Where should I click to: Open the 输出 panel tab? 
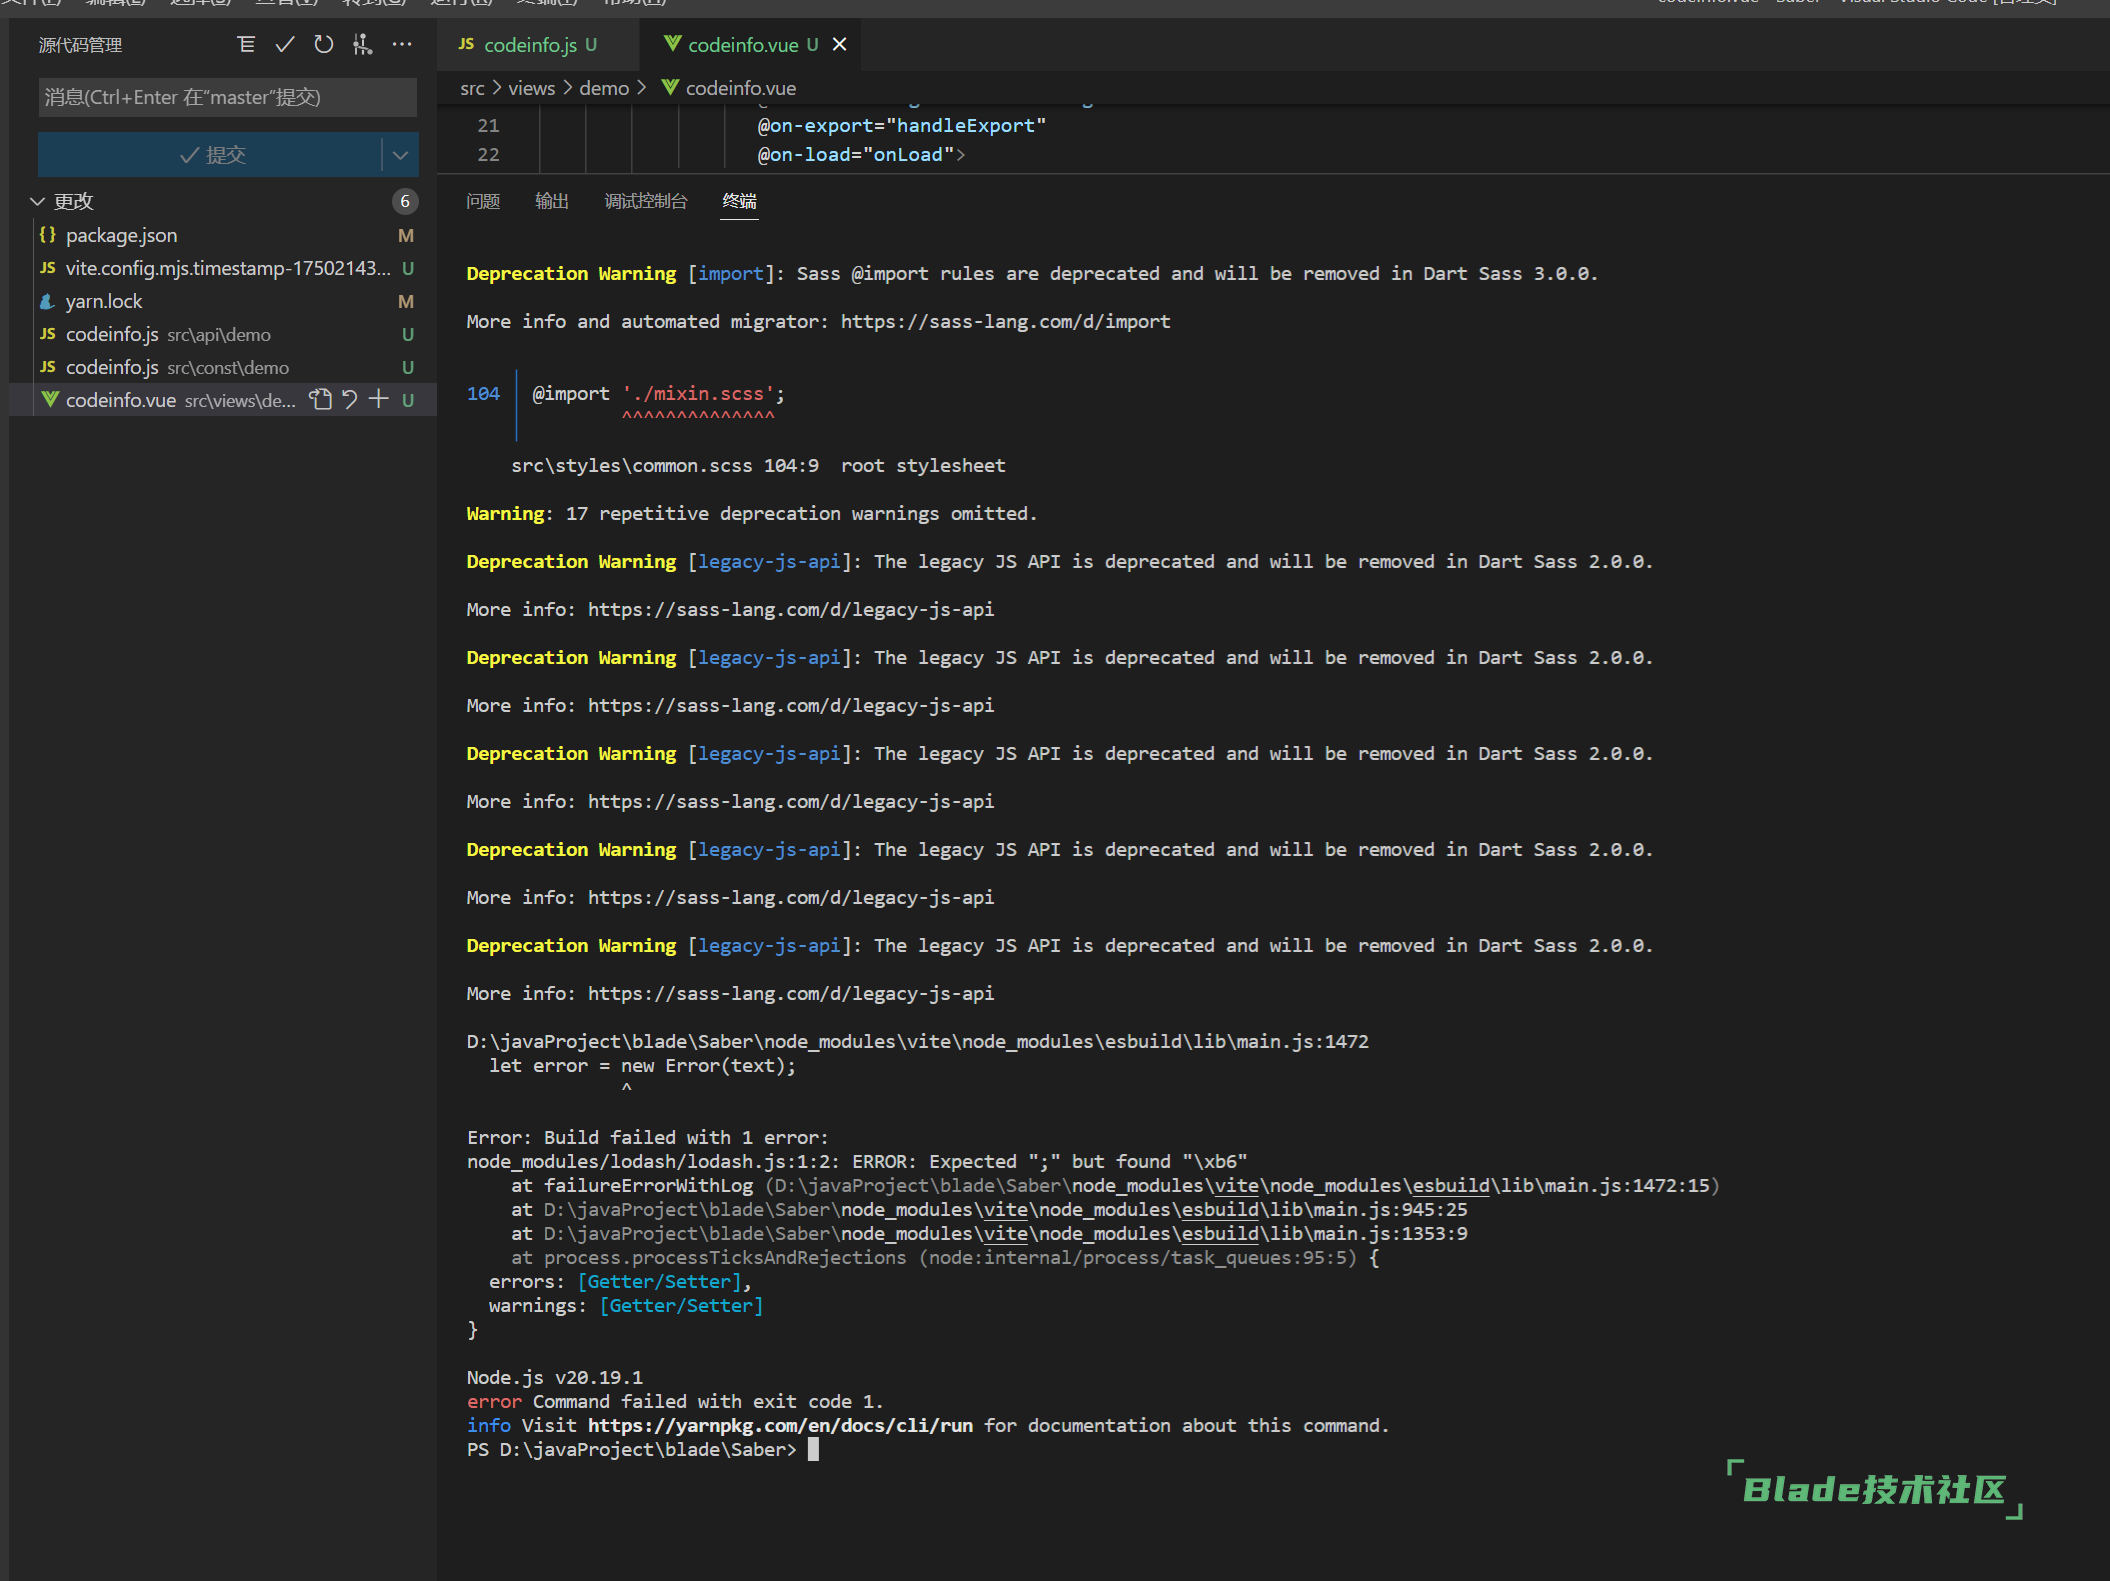552,201
